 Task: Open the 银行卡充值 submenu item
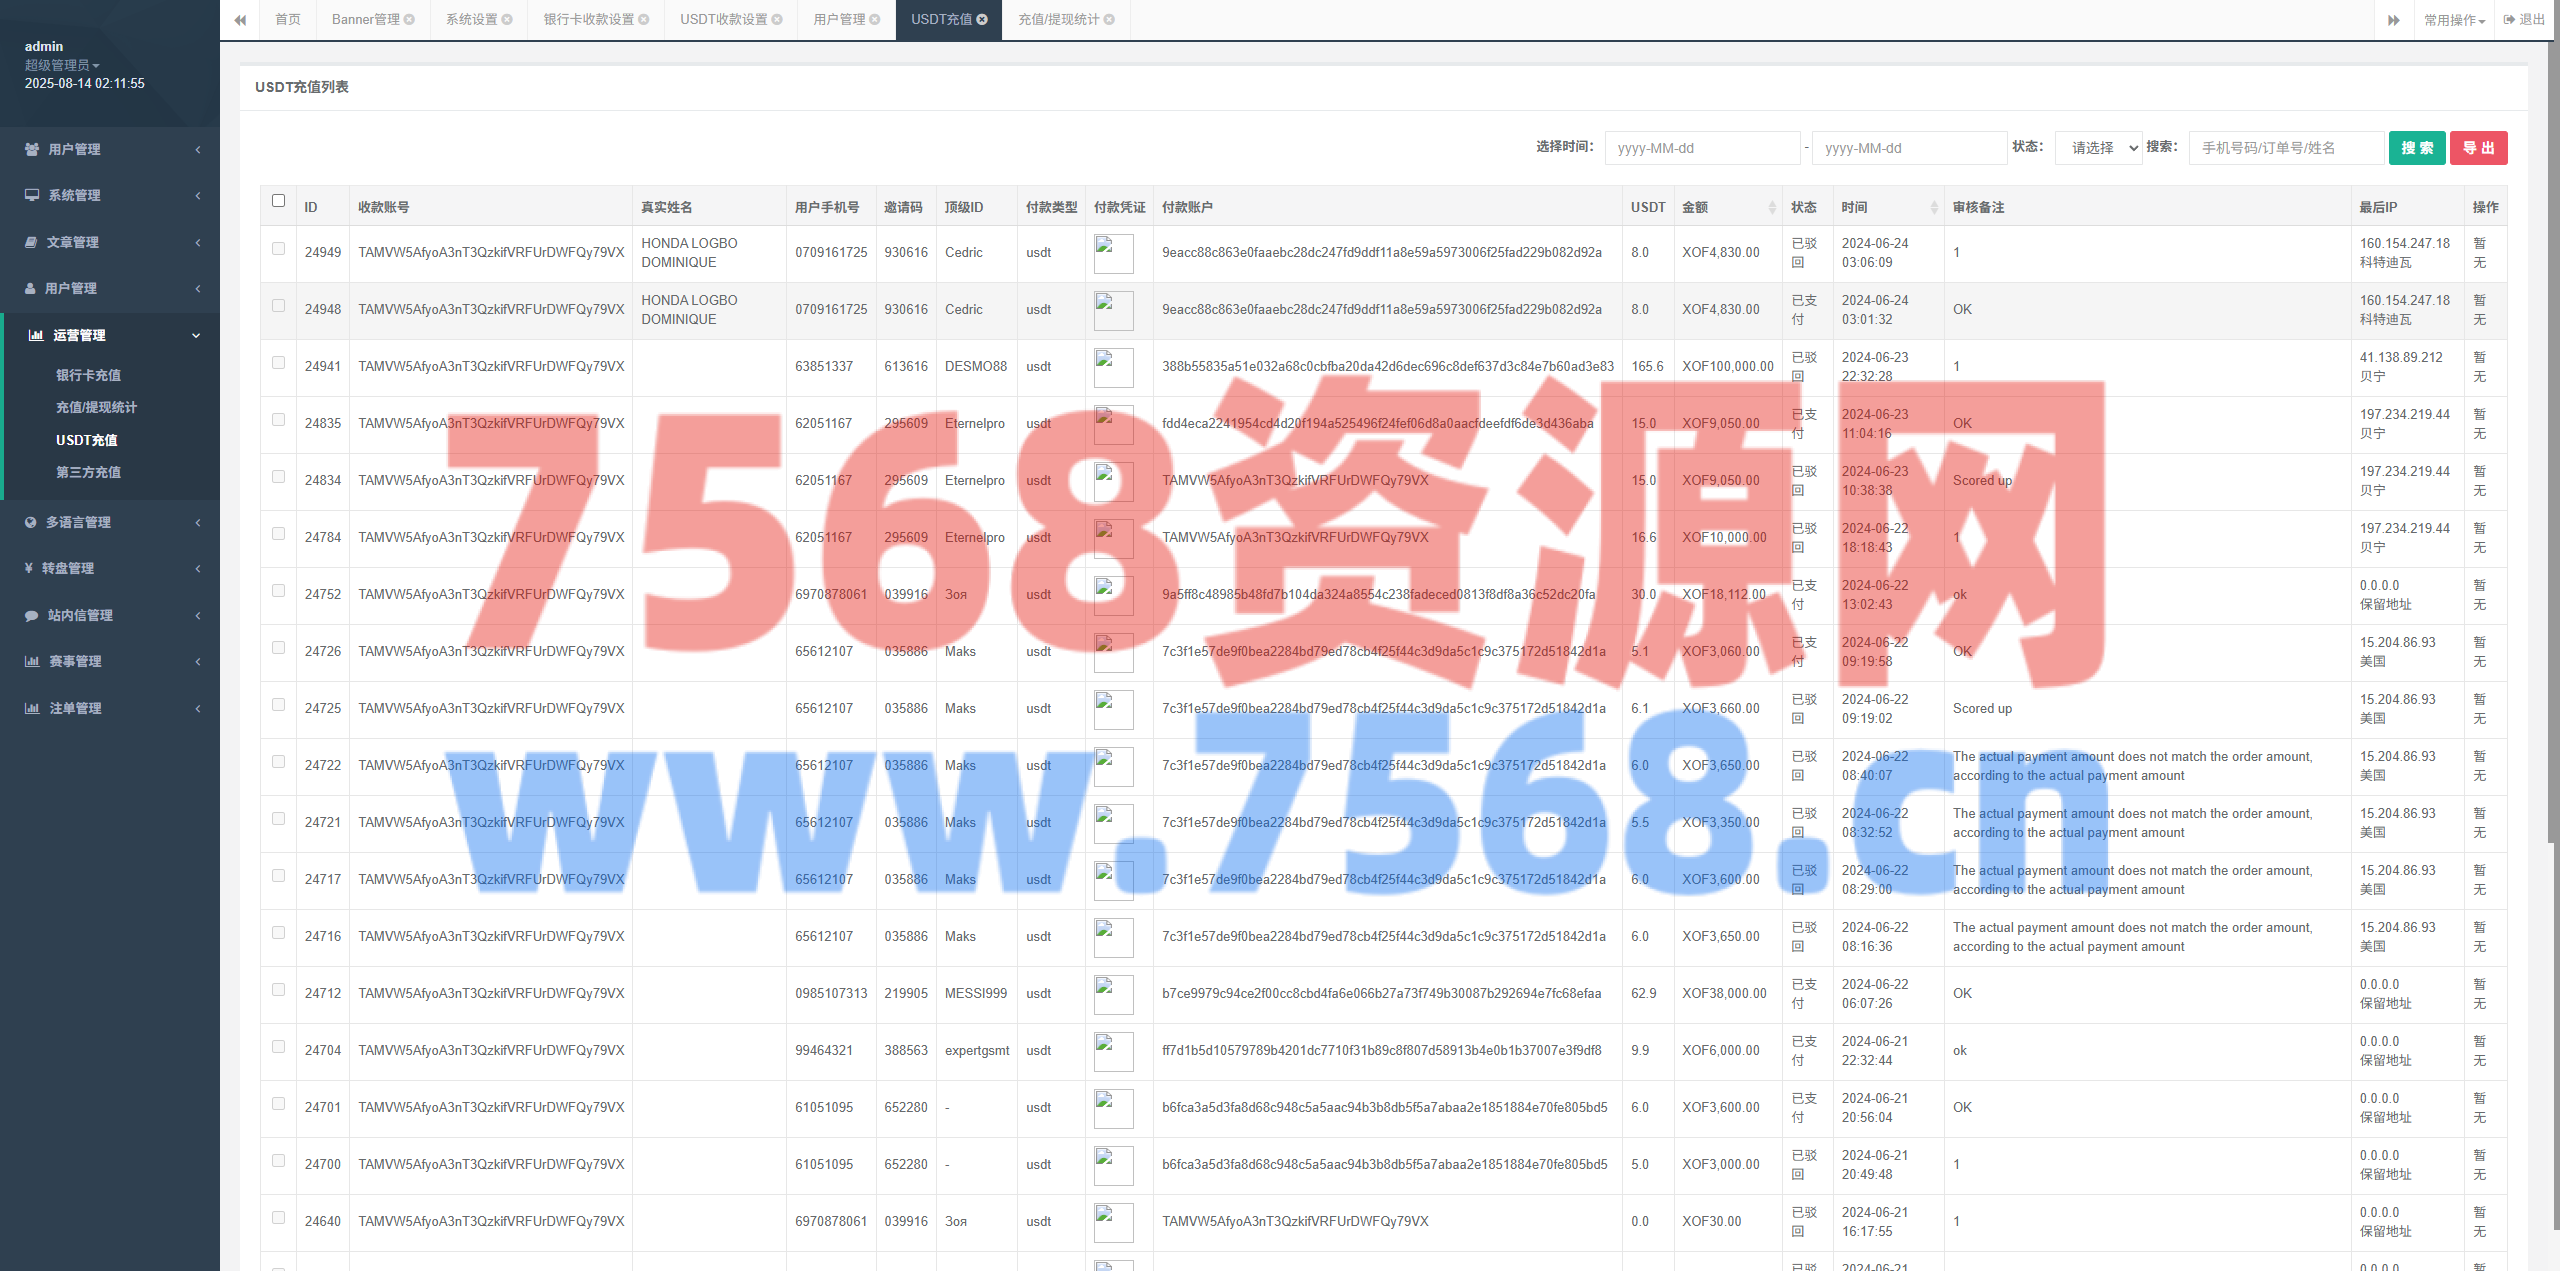(x=88, y=375)
